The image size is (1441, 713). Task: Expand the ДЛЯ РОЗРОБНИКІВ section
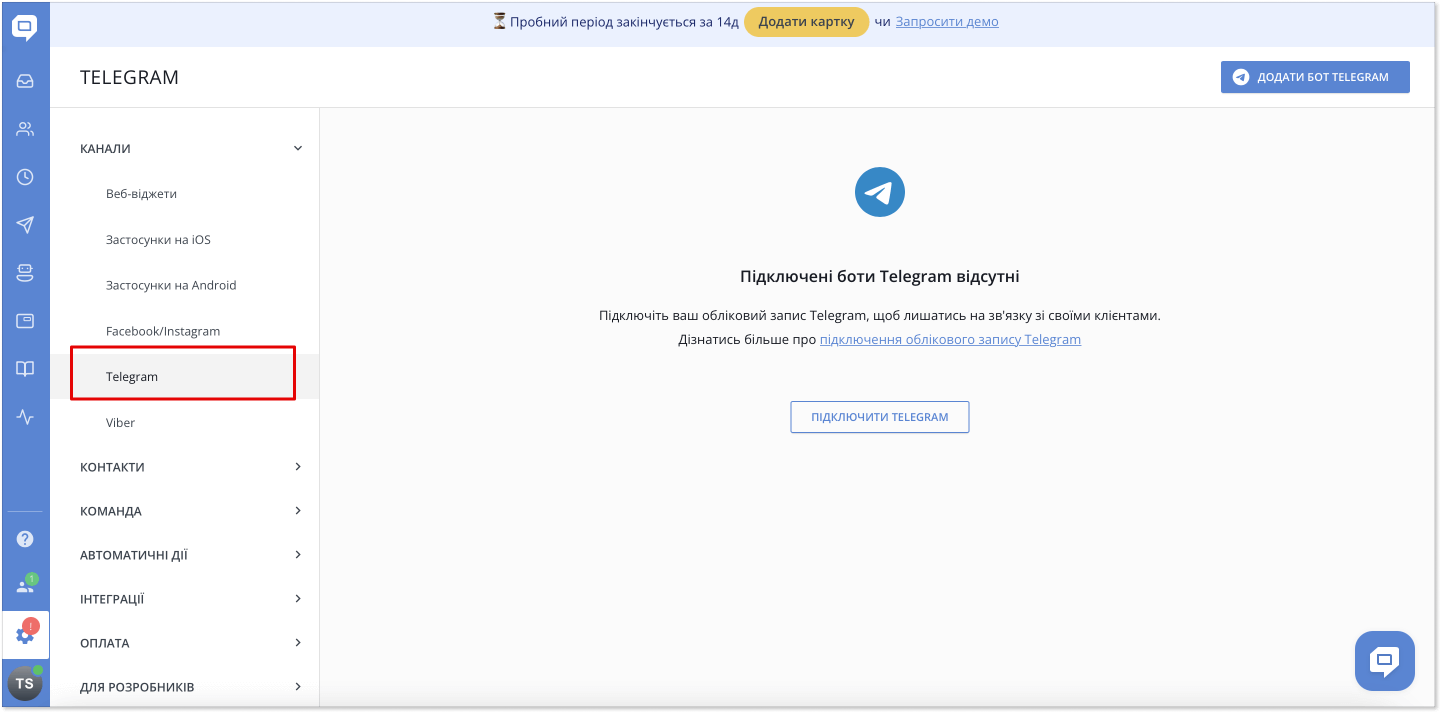[x=192, y=687]
